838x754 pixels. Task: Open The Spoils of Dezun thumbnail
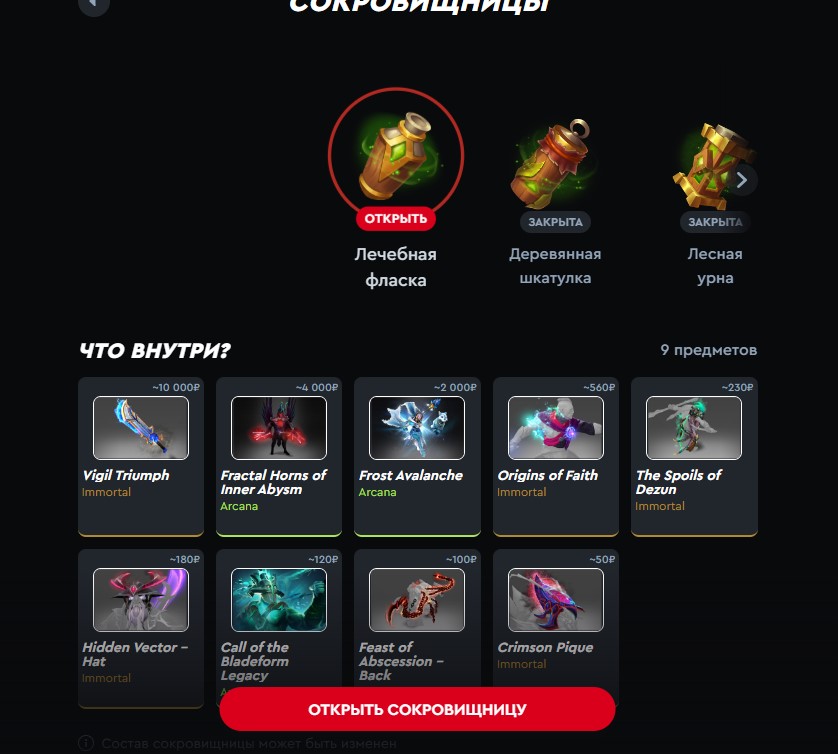coord(694,427)
